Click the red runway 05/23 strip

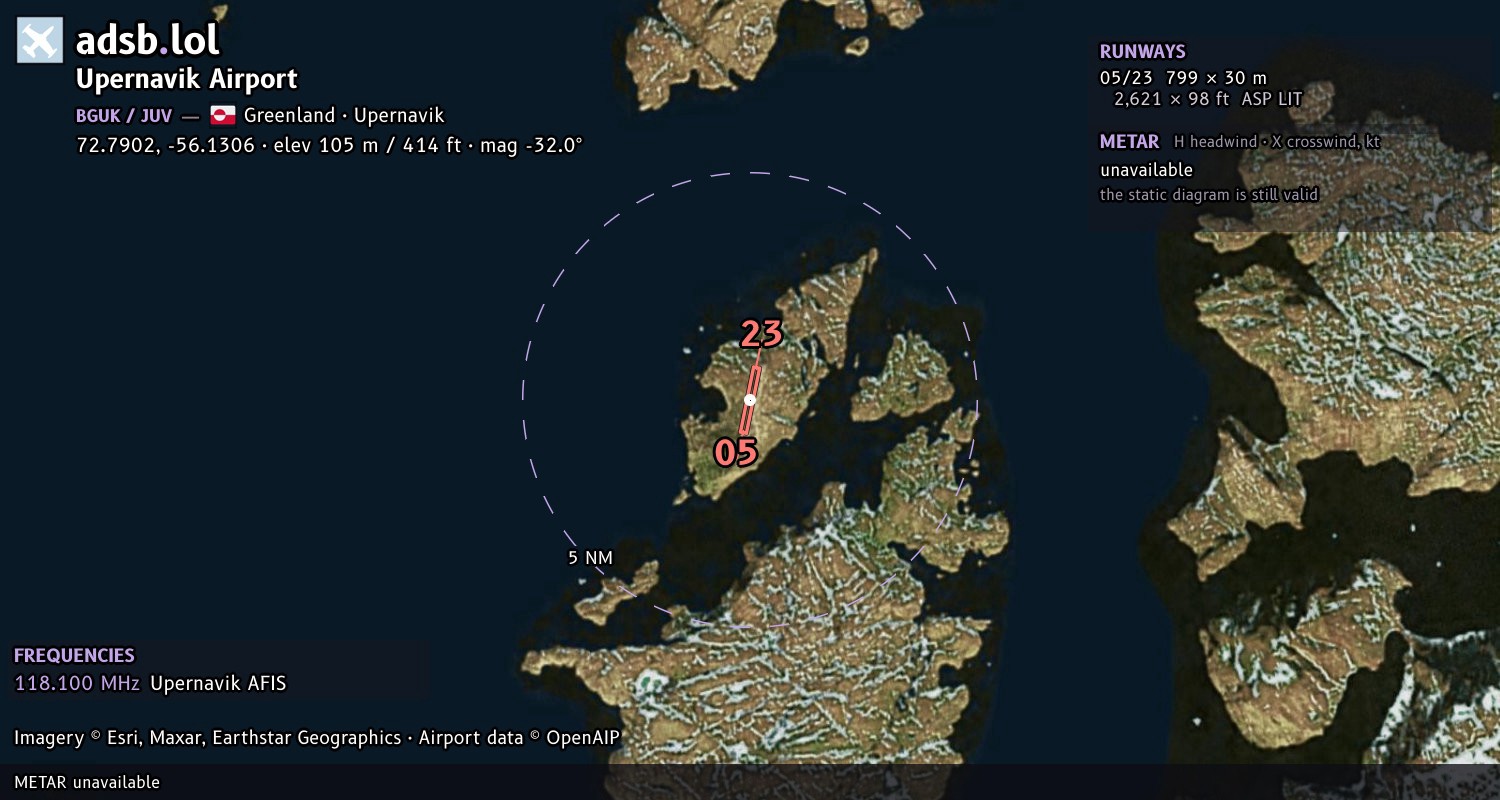(750, 400)
